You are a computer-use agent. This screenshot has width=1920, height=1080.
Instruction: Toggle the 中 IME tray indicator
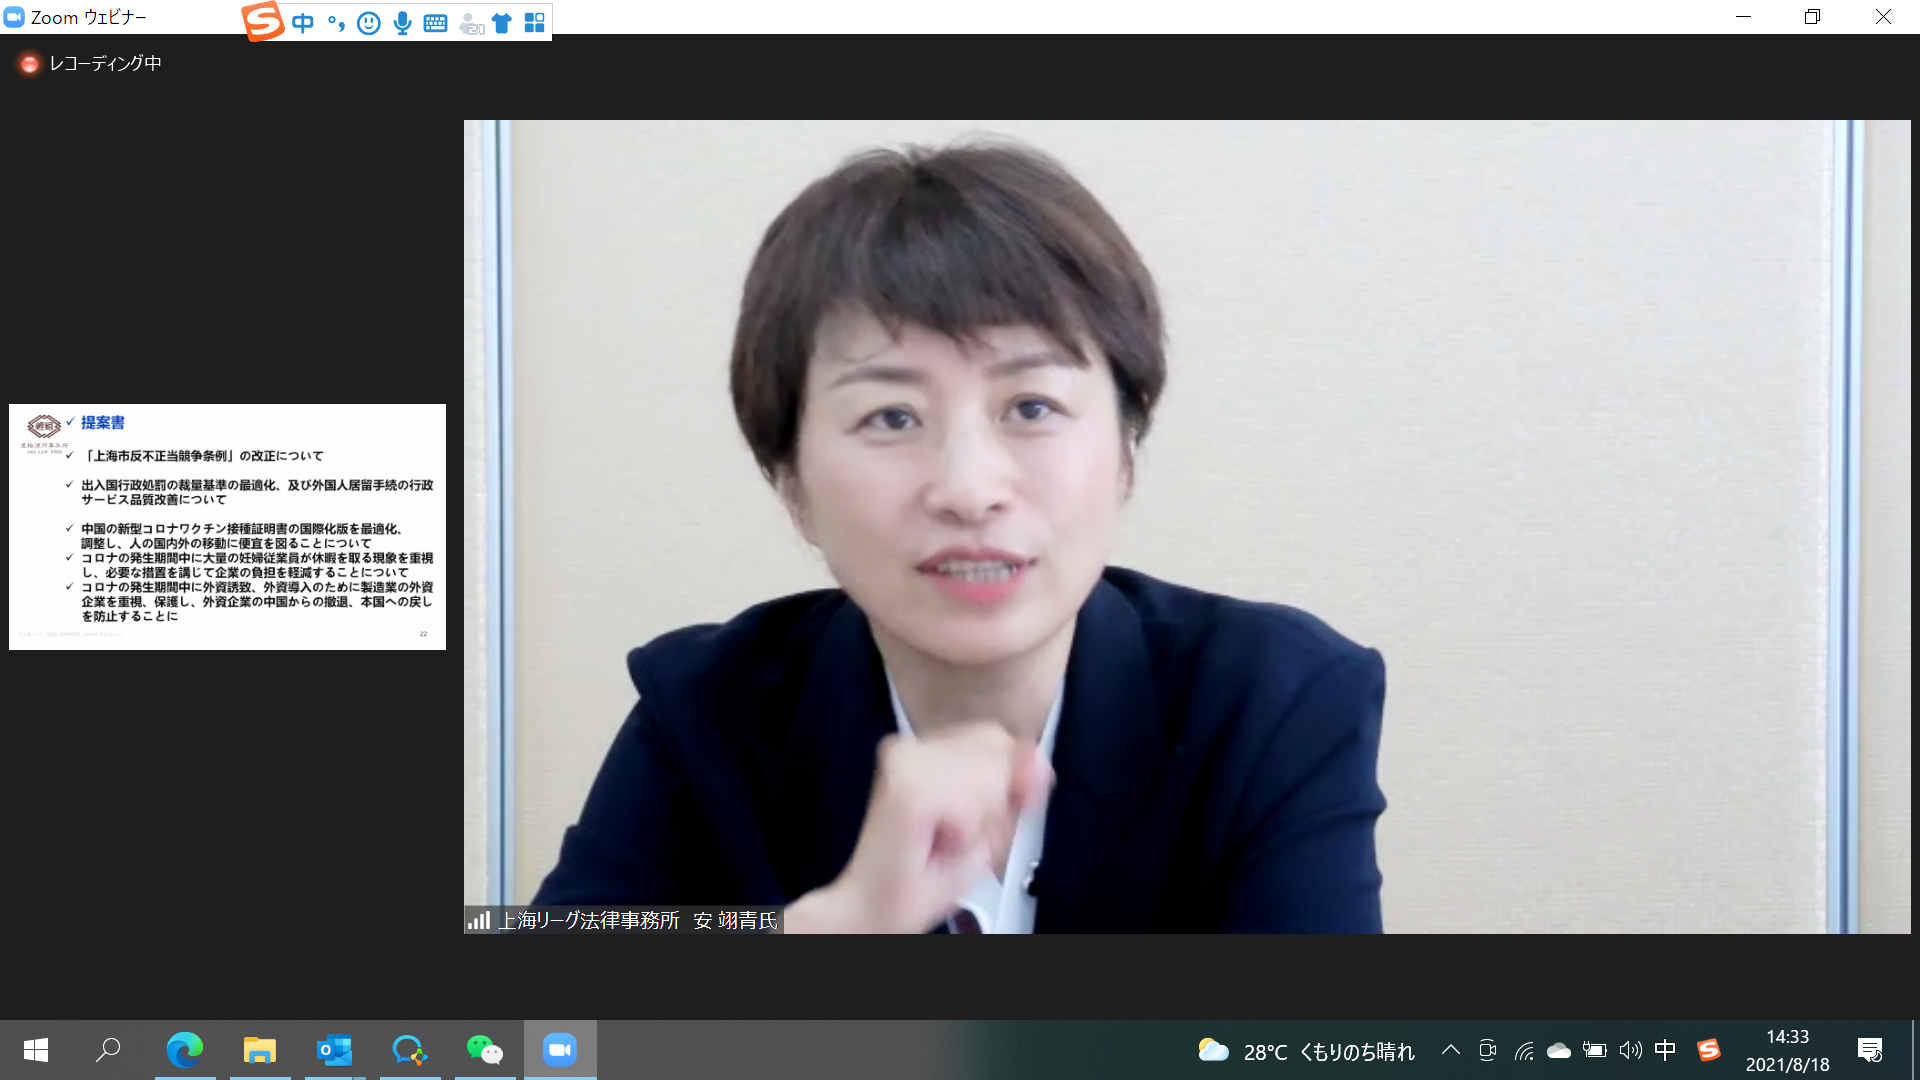tap(1665, 1050)
